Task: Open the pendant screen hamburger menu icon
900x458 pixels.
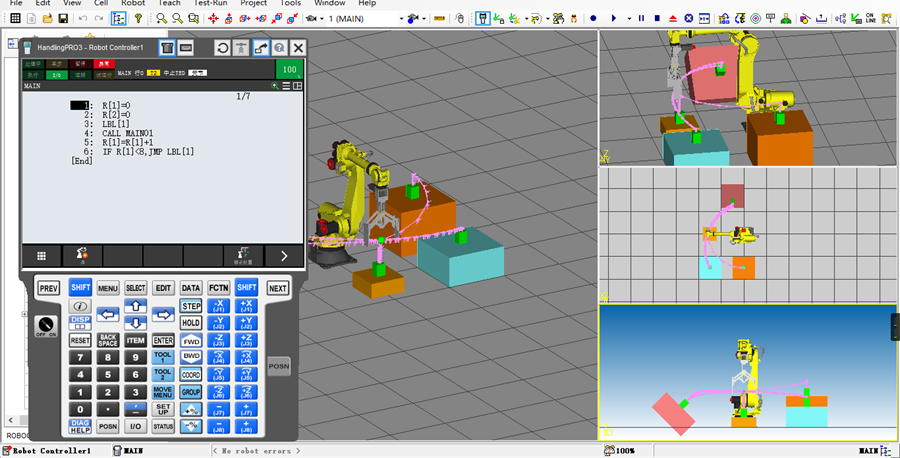Action: [x=286, y=86]
